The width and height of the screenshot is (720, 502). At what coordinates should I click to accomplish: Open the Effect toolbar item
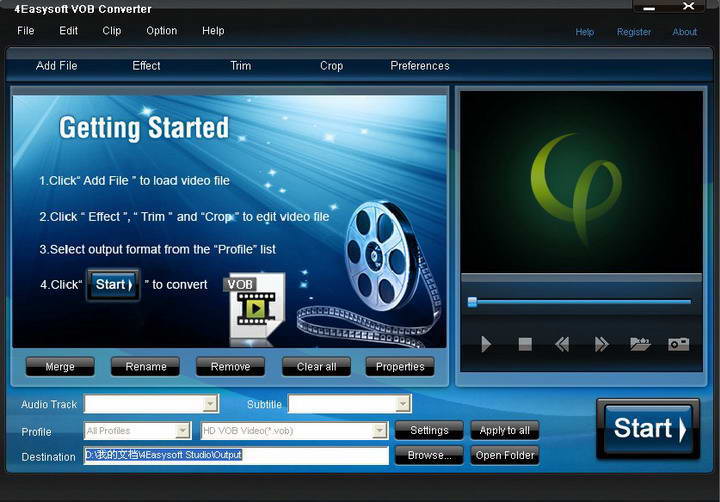tap(146, 66)
